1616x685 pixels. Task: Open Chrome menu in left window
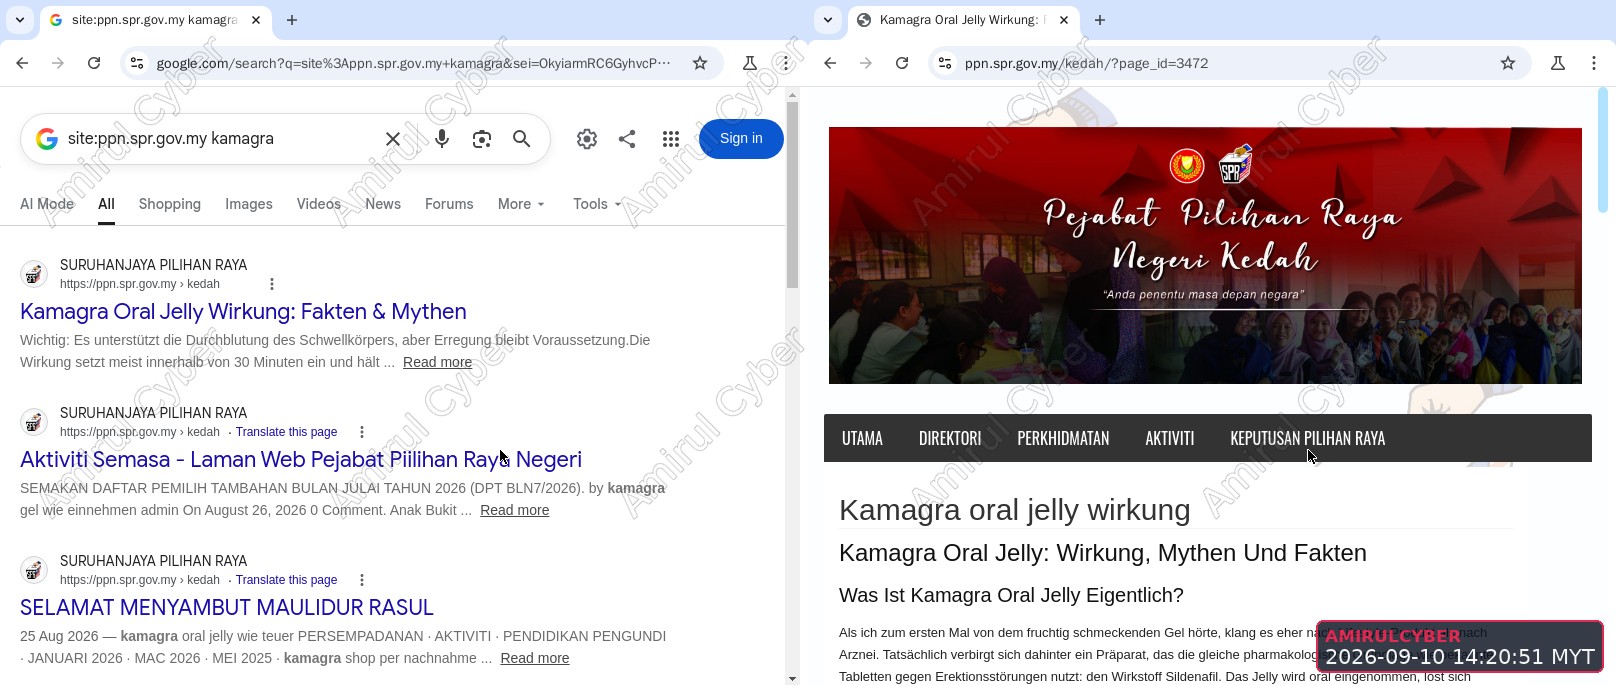click(786, 63)
